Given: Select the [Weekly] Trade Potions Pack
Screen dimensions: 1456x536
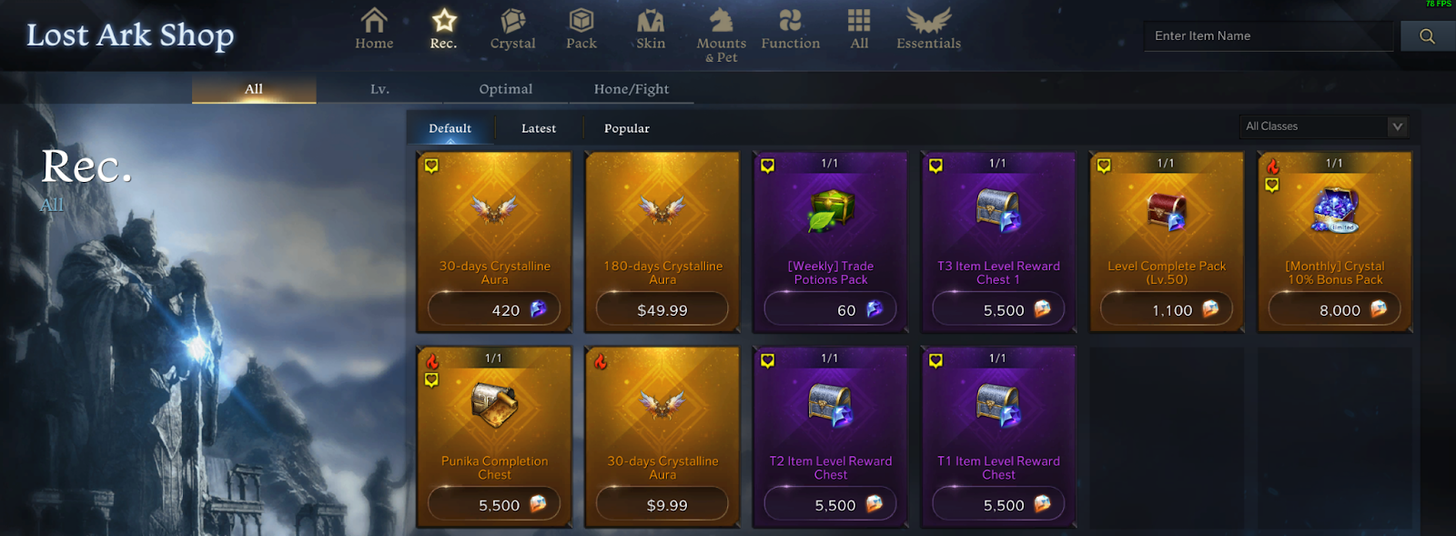Looking at the screenshot, I should coord(831,242).
